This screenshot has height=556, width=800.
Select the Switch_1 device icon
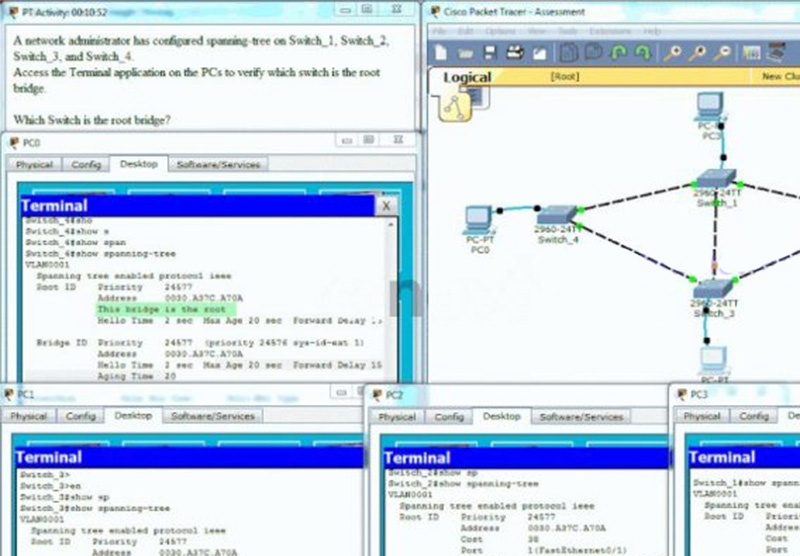point(716,179)
